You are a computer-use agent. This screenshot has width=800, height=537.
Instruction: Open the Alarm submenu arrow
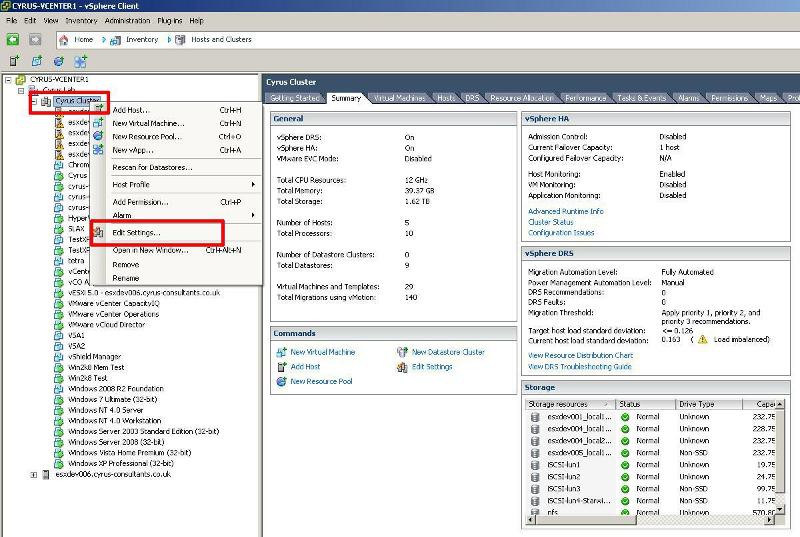tap(253, 215)
